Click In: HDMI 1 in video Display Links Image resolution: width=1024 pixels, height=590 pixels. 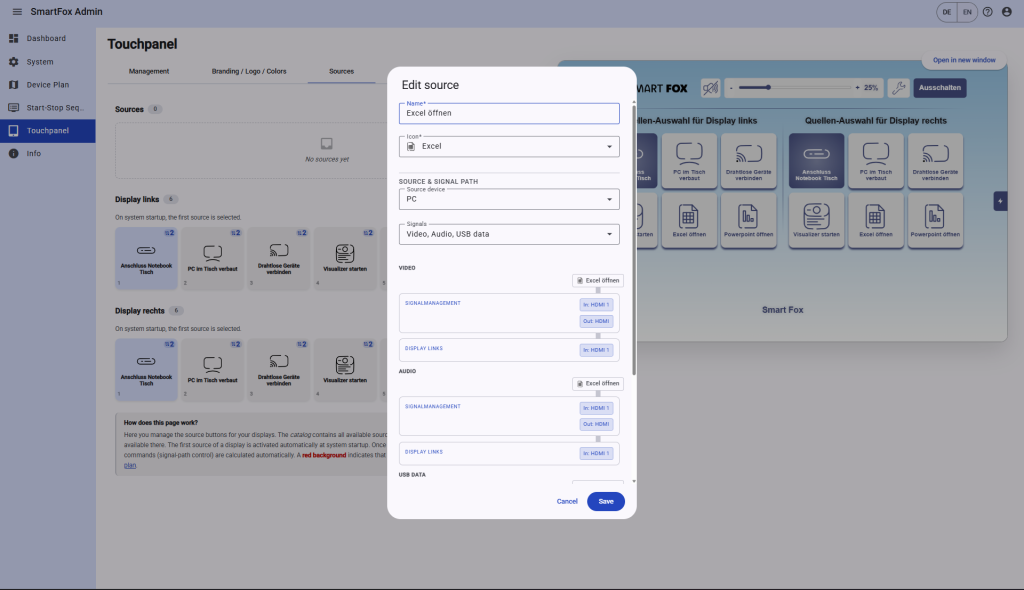pyautogui.click(x=596, y=350)
